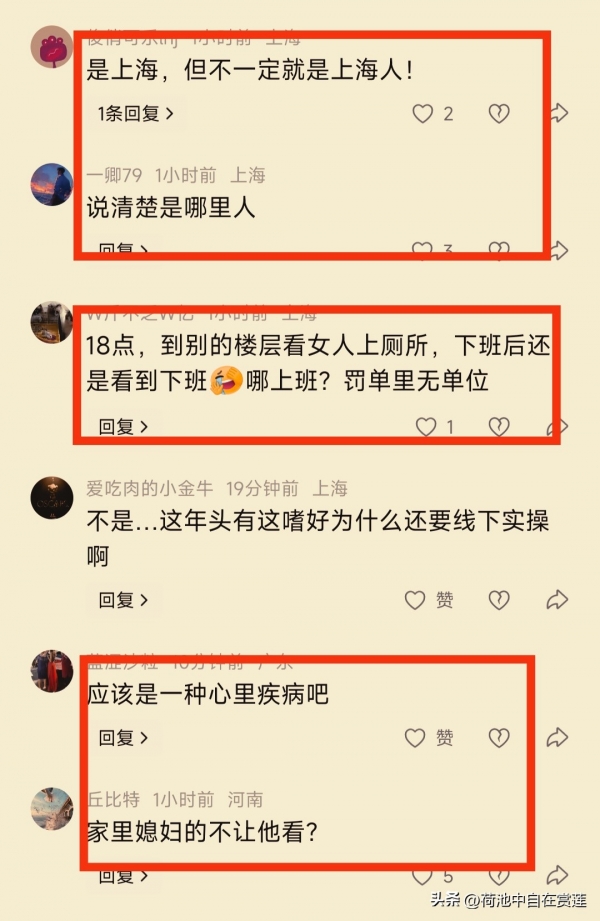The height and width of the screenshot is (921, 600).
Task: Share the '家里媳妇的不让他看' comment
Action: click(x=557, y=875)
